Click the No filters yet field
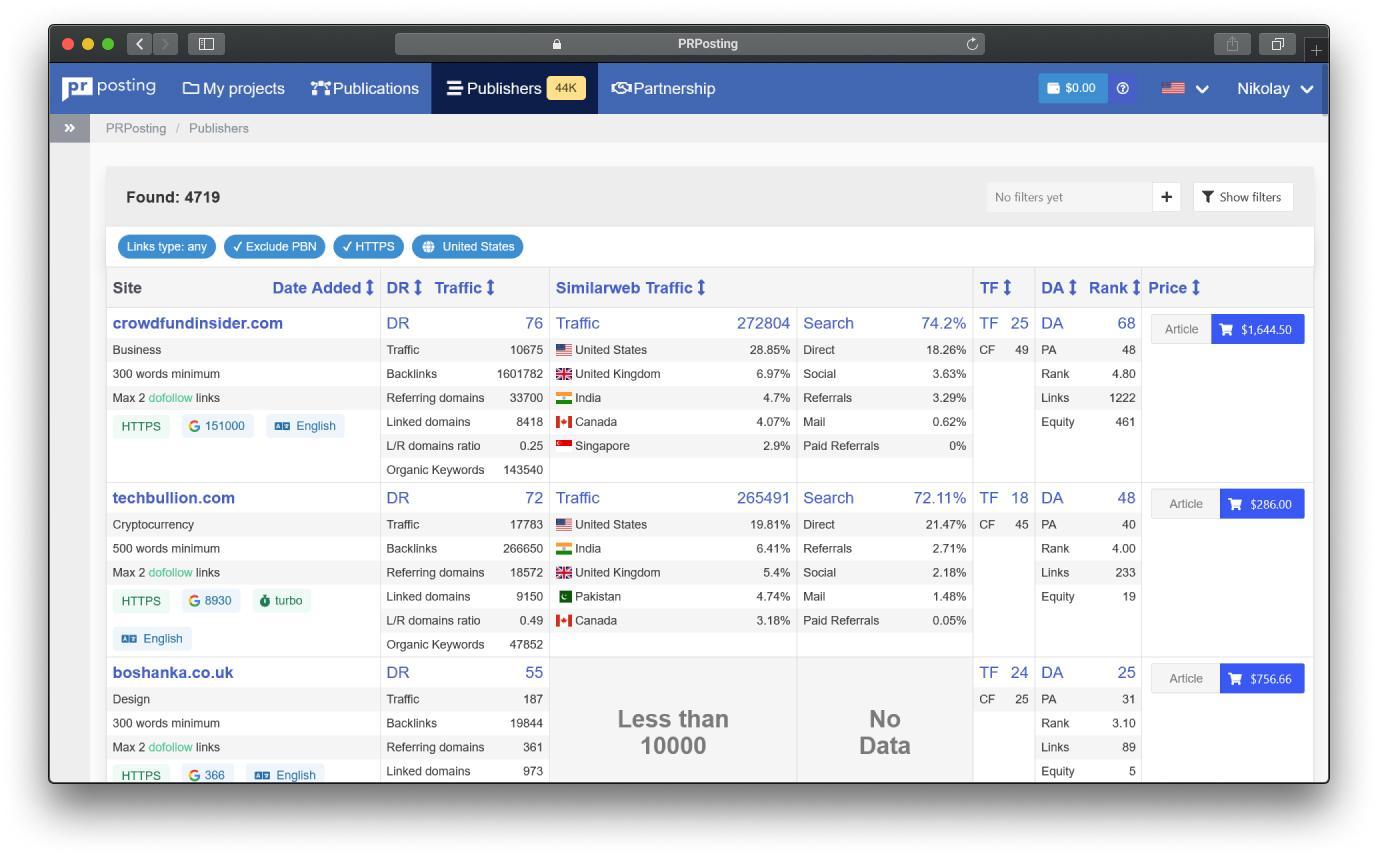This screenshot has height=856, width=1378. coord(1069,197)
